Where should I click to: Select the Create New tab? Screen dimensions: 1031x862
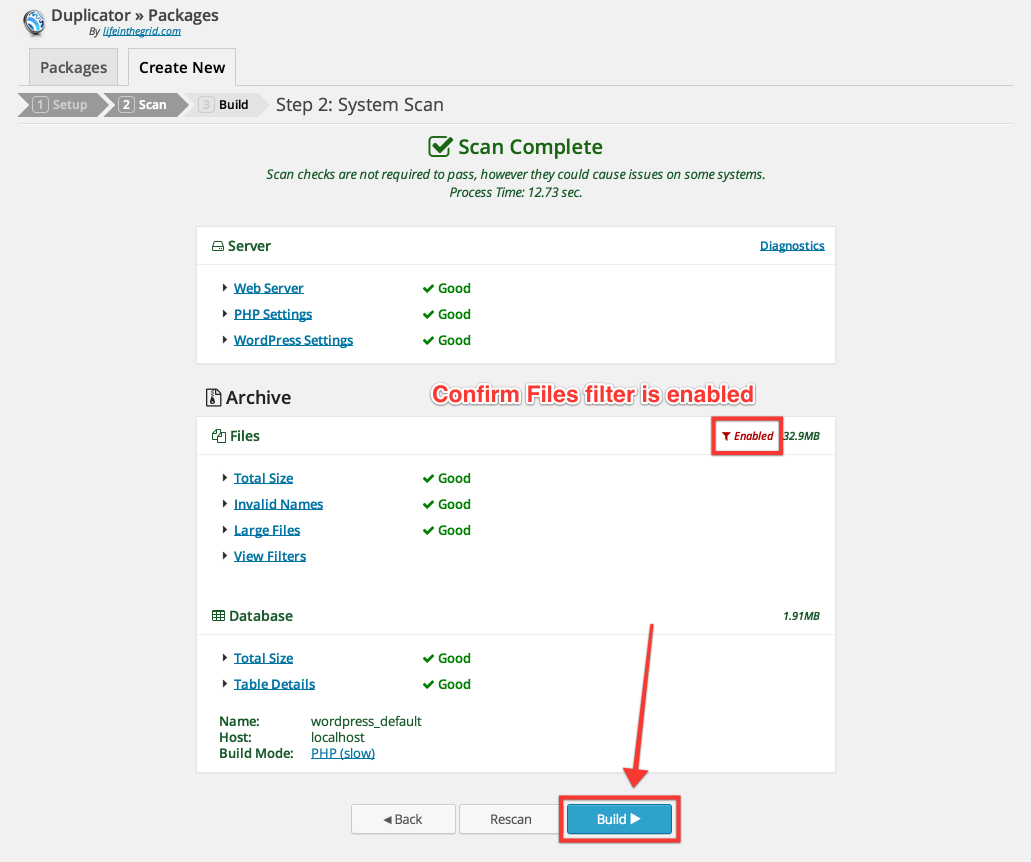[x=182, y=67]
